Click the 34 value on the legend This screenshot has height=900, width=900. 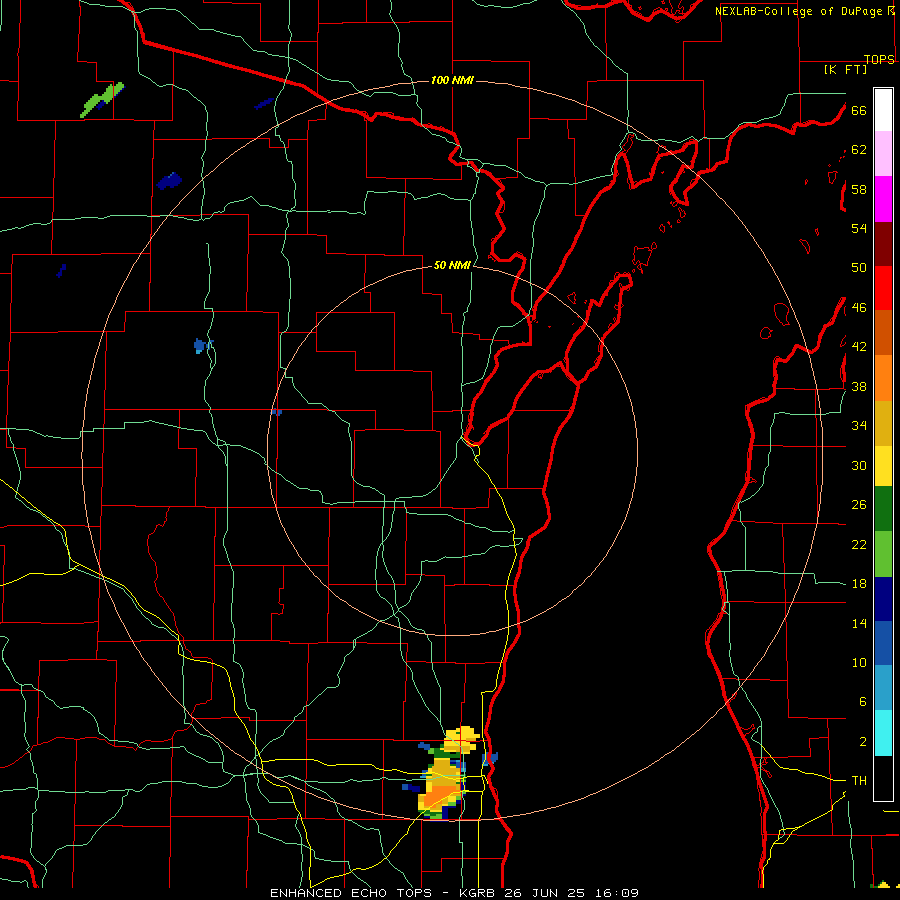tap(859, 426)
